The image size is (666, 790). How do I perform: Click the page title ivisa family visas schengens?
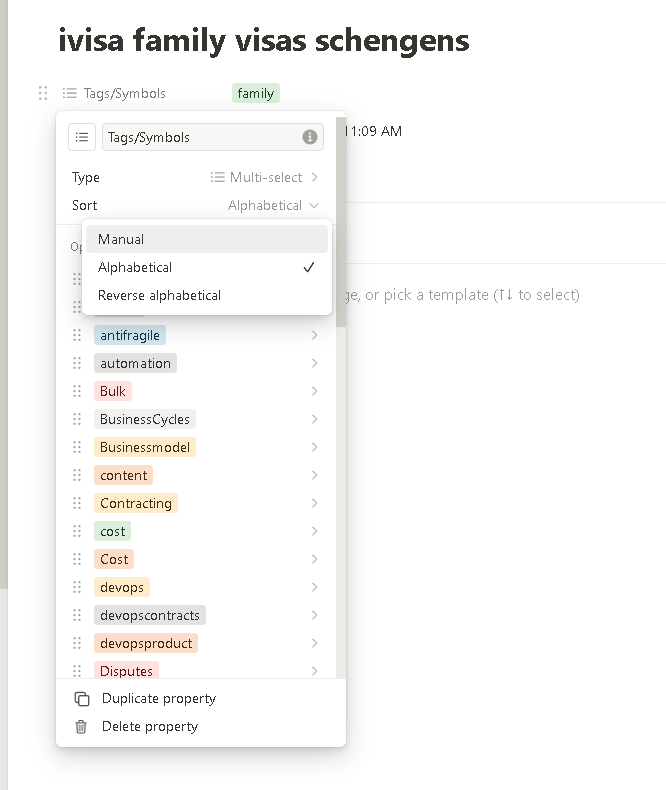[x=264, y=40]
